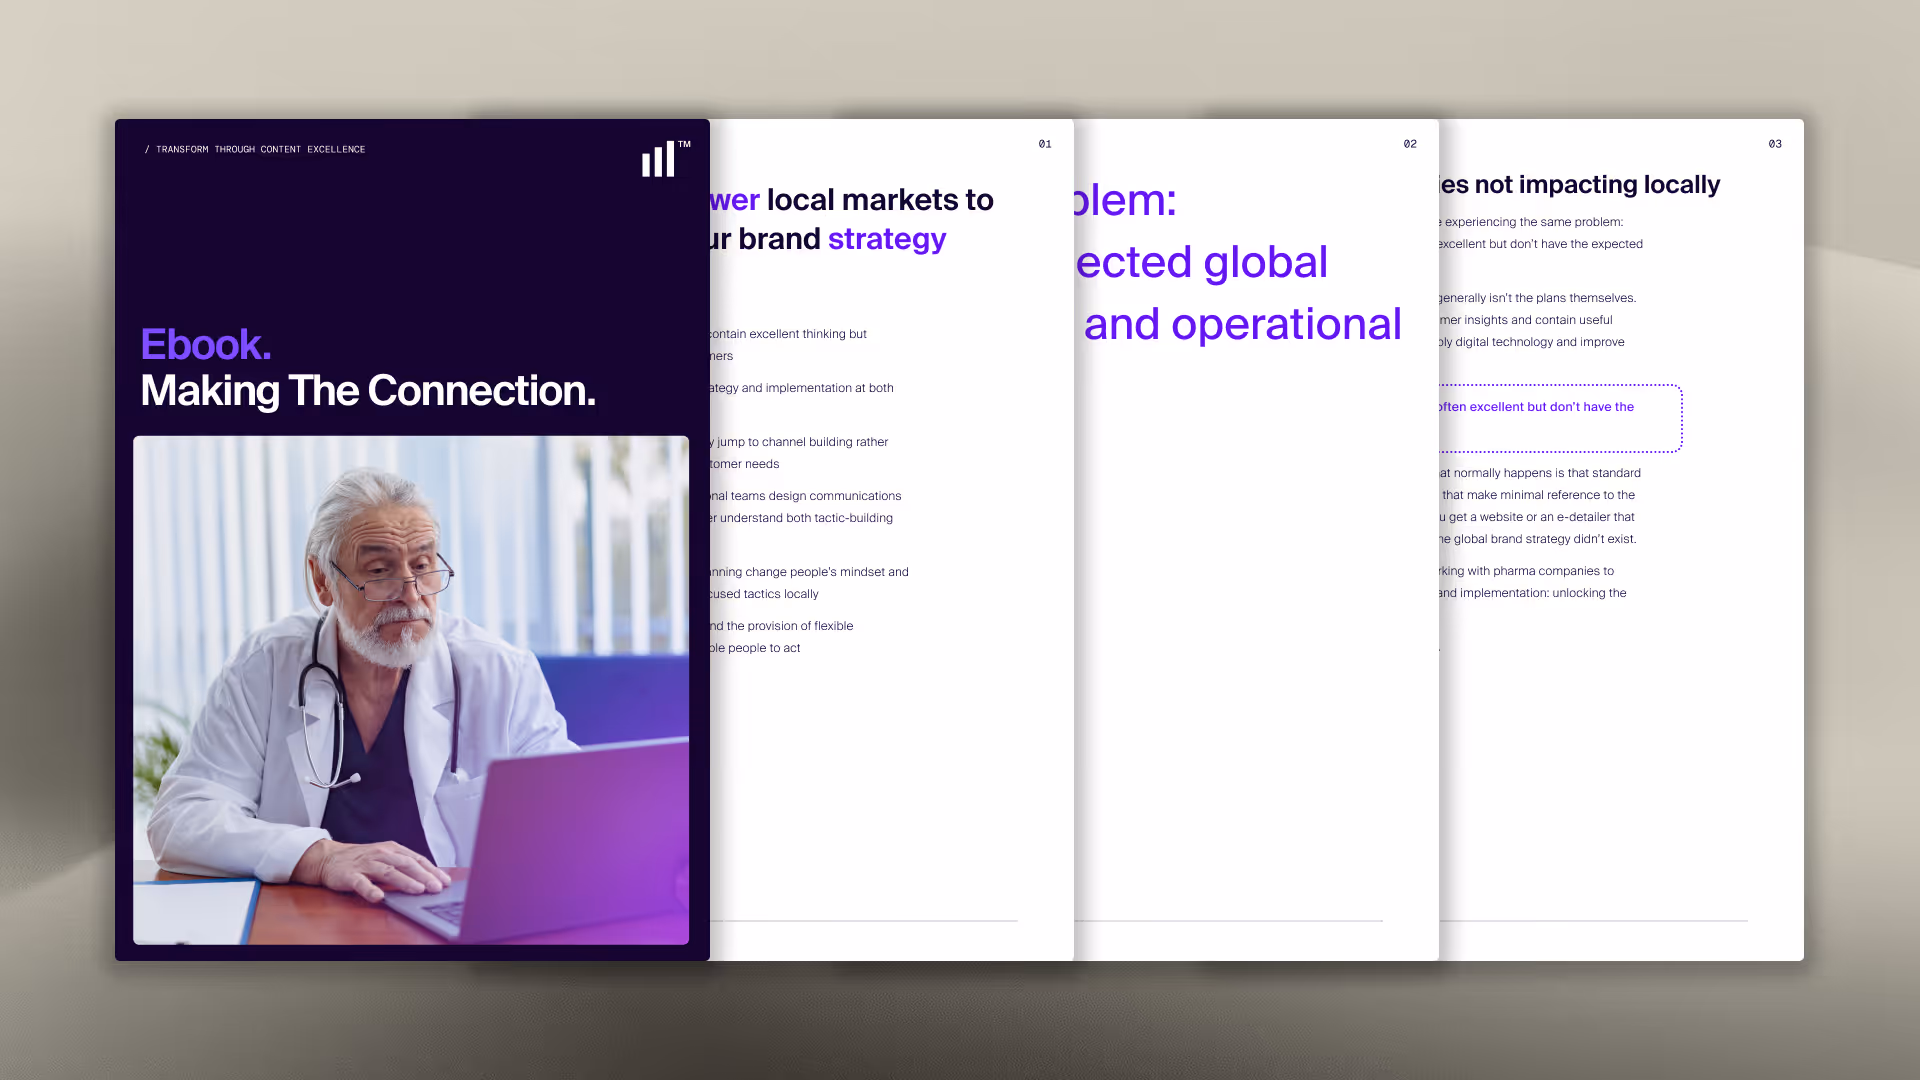The height and width of the screenshot is (1080, 1920).
Task: Click the footer divider line on page 01
Action: click(x=860, y=921)
